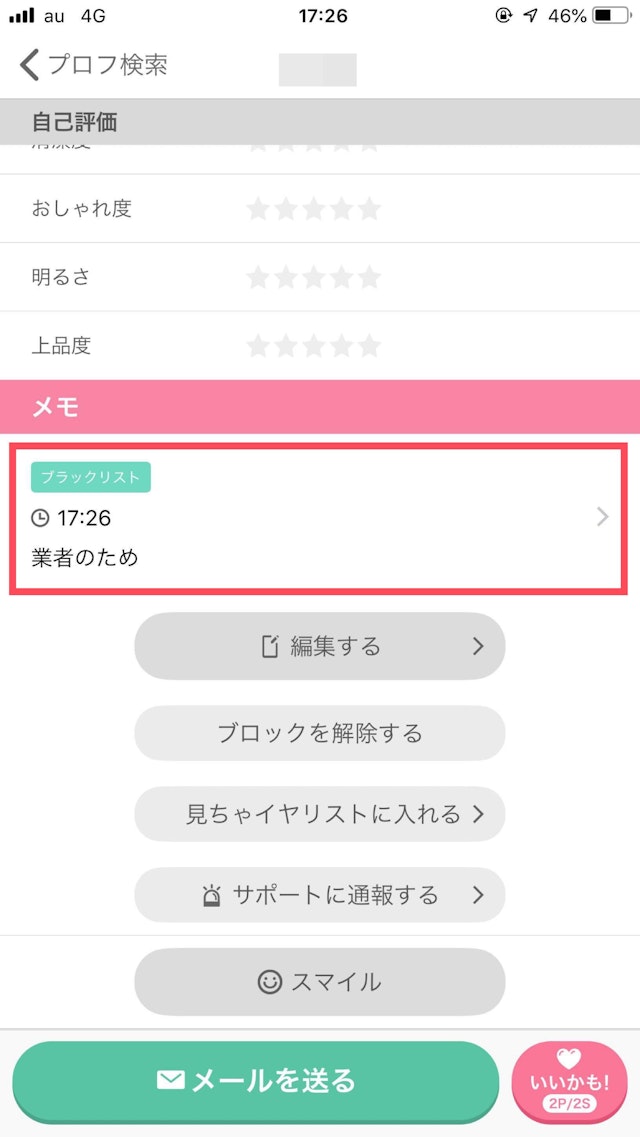Open the memo detail via its right chevron

(x=602, y=517)
